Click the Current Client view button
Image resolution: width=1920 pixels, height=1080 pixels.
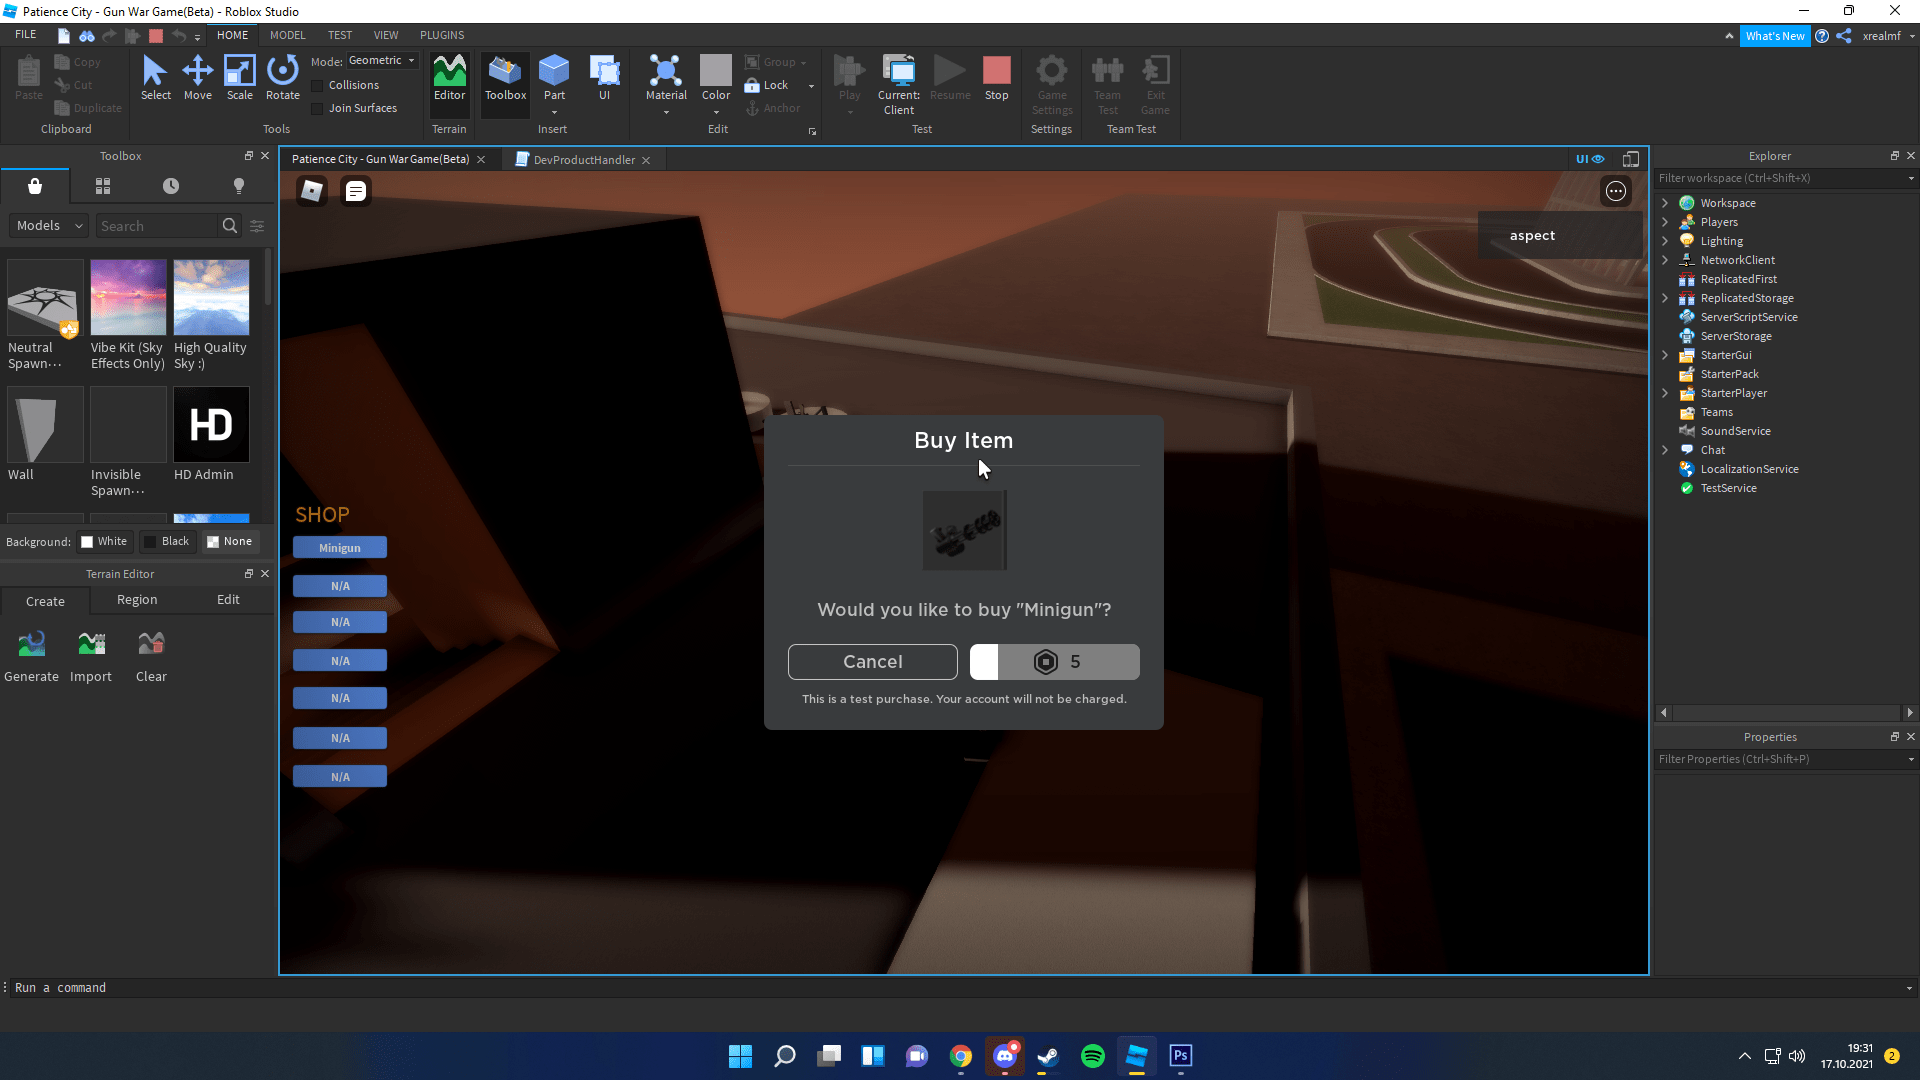898,85
